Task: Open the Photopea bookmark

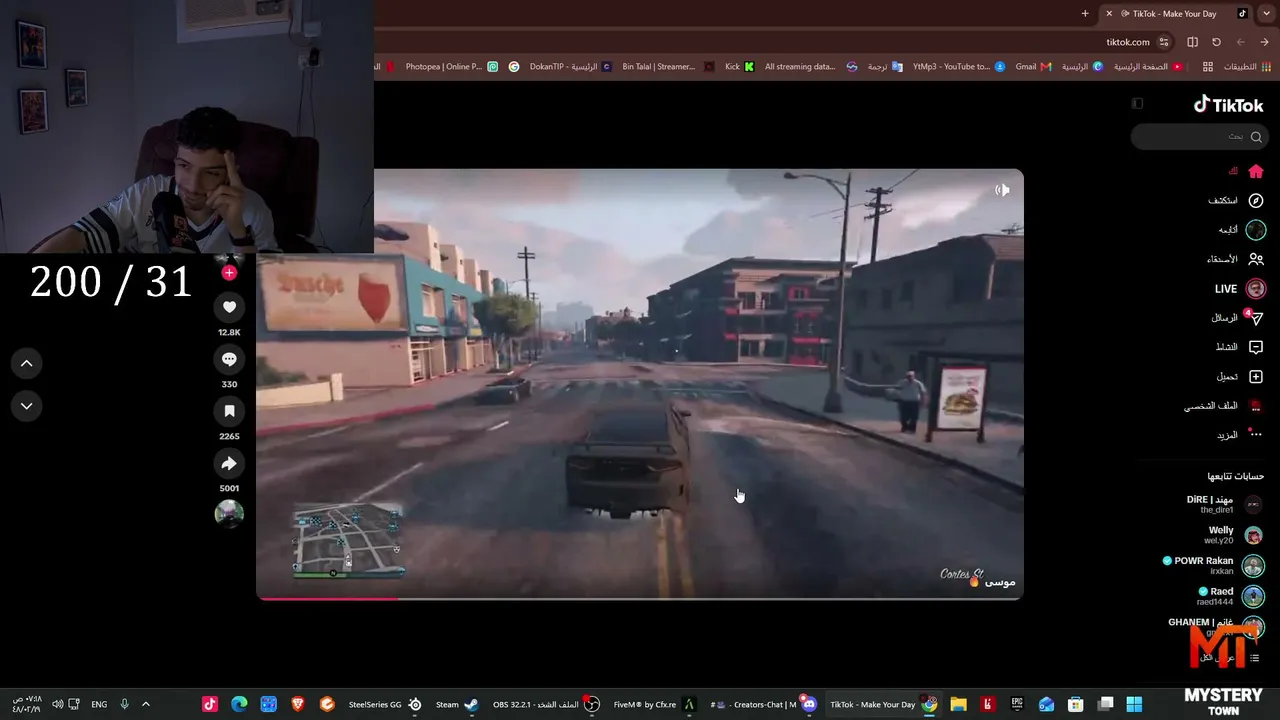Action: click(x=451, y=67)
